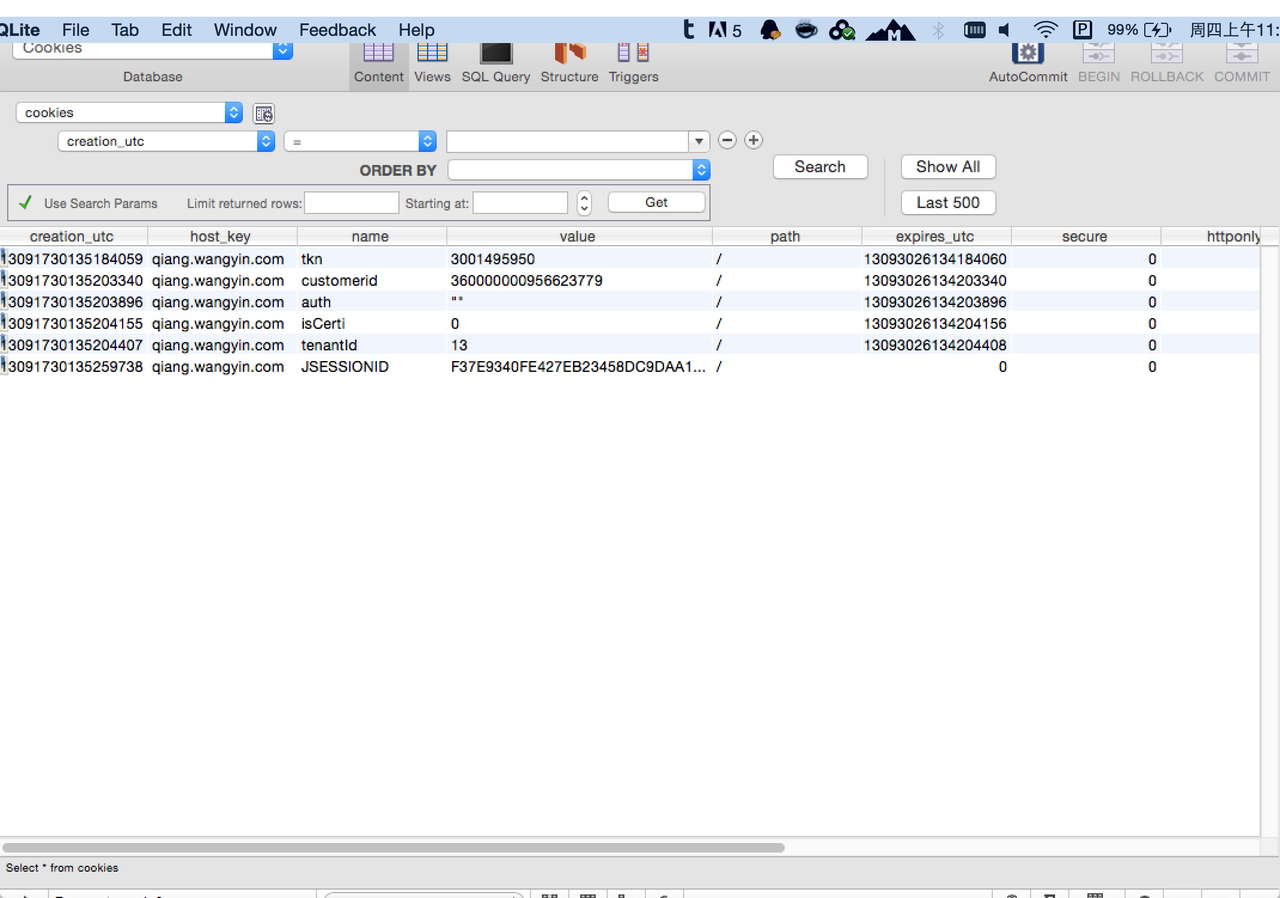Click the Starting at stepper arrows
The width and height of the screenshot is (1280, 898).
tap(584, 203)
